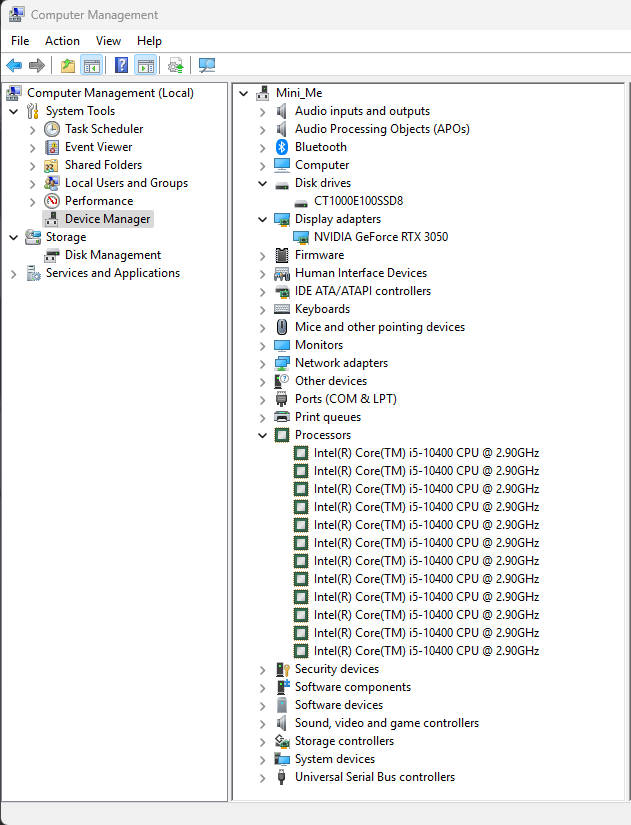
Task: Click Scan for hardware changes monitor icon
Action: pyautogui.click(x=207, y=66)
